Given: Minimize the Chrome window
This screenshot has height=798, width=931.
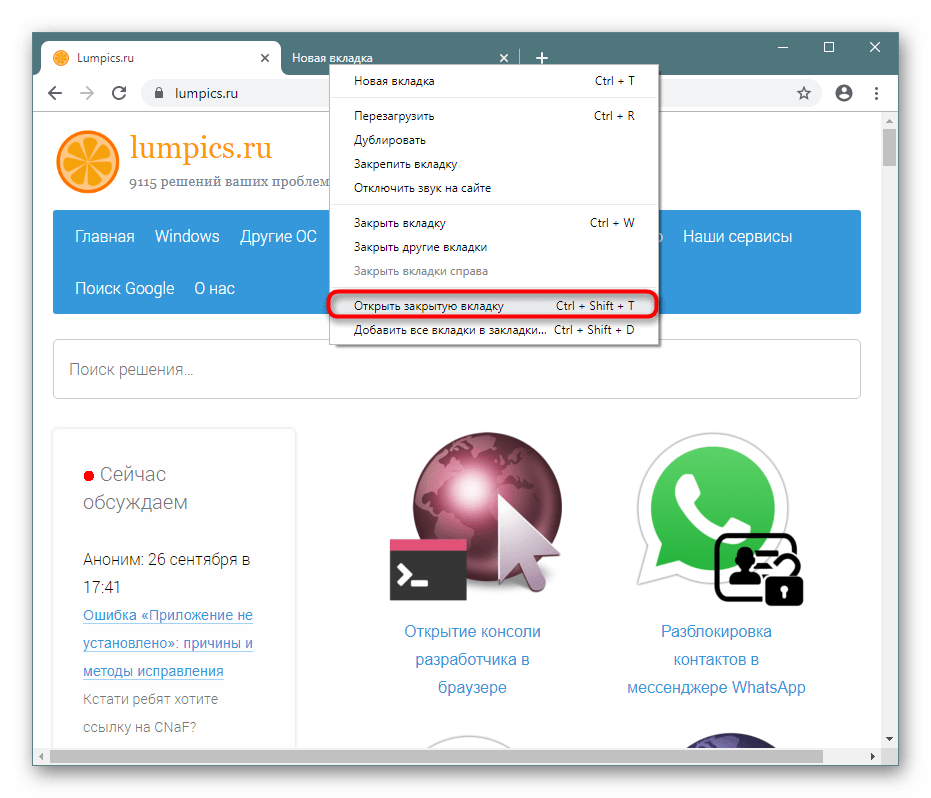Looking at the screenshot, I should point(783,47).
